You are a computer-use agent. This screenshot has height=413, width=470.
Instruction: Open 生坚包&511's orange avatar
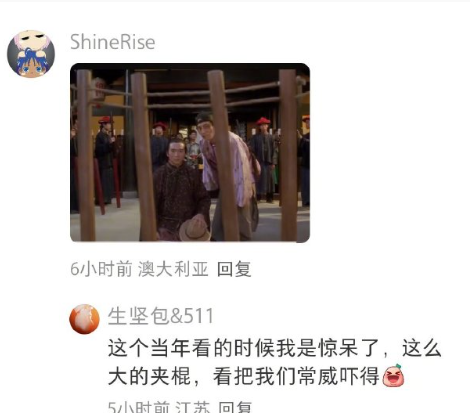(84, 319)
